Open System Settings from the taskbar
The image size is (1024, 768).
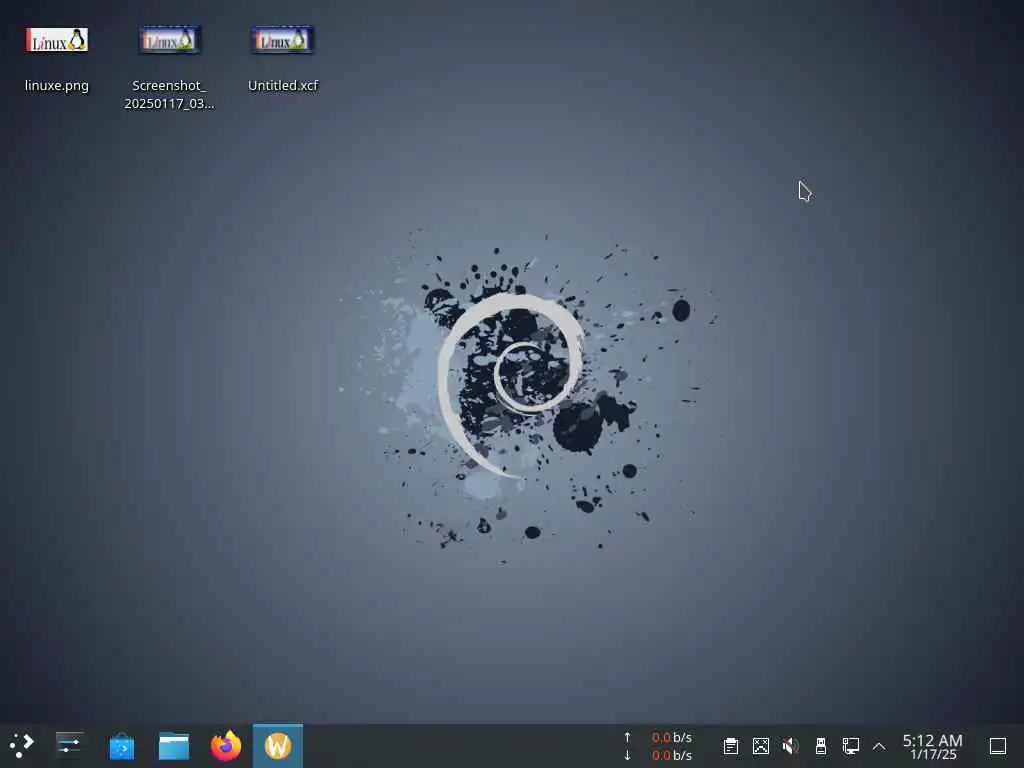click(69, 745)
